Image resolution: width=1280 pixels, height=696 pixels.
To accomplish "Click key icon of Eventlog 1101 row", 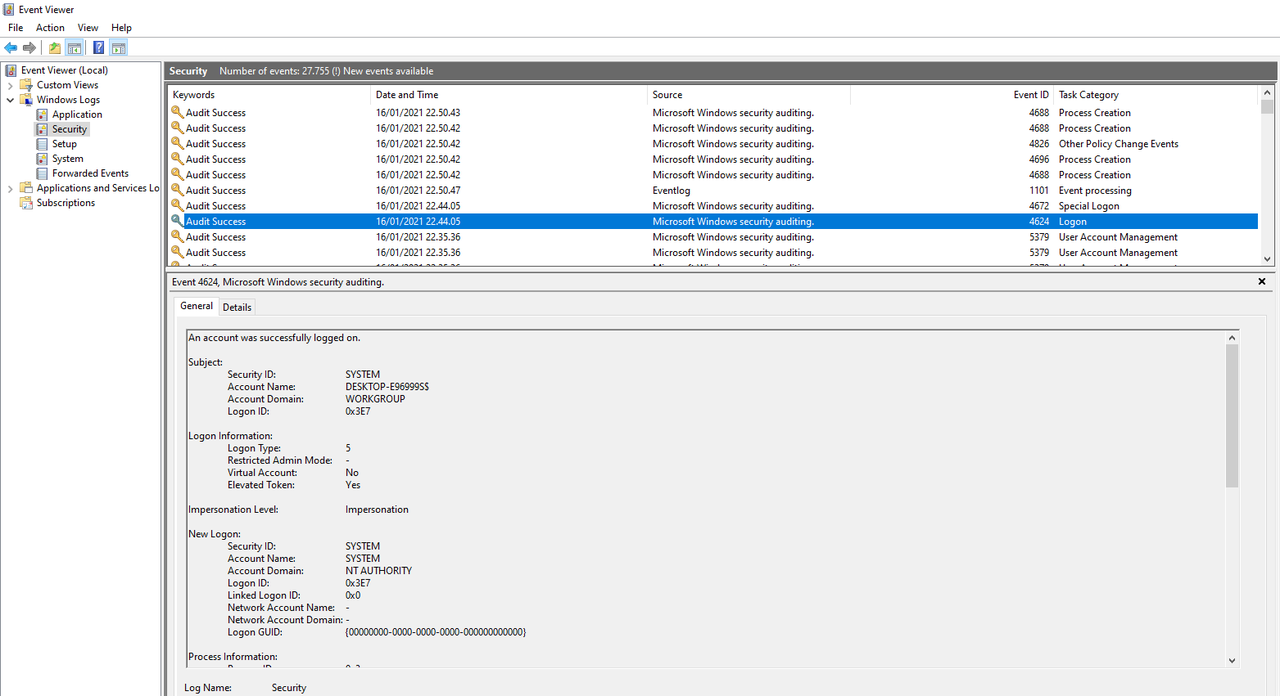I will click(177, 190).
